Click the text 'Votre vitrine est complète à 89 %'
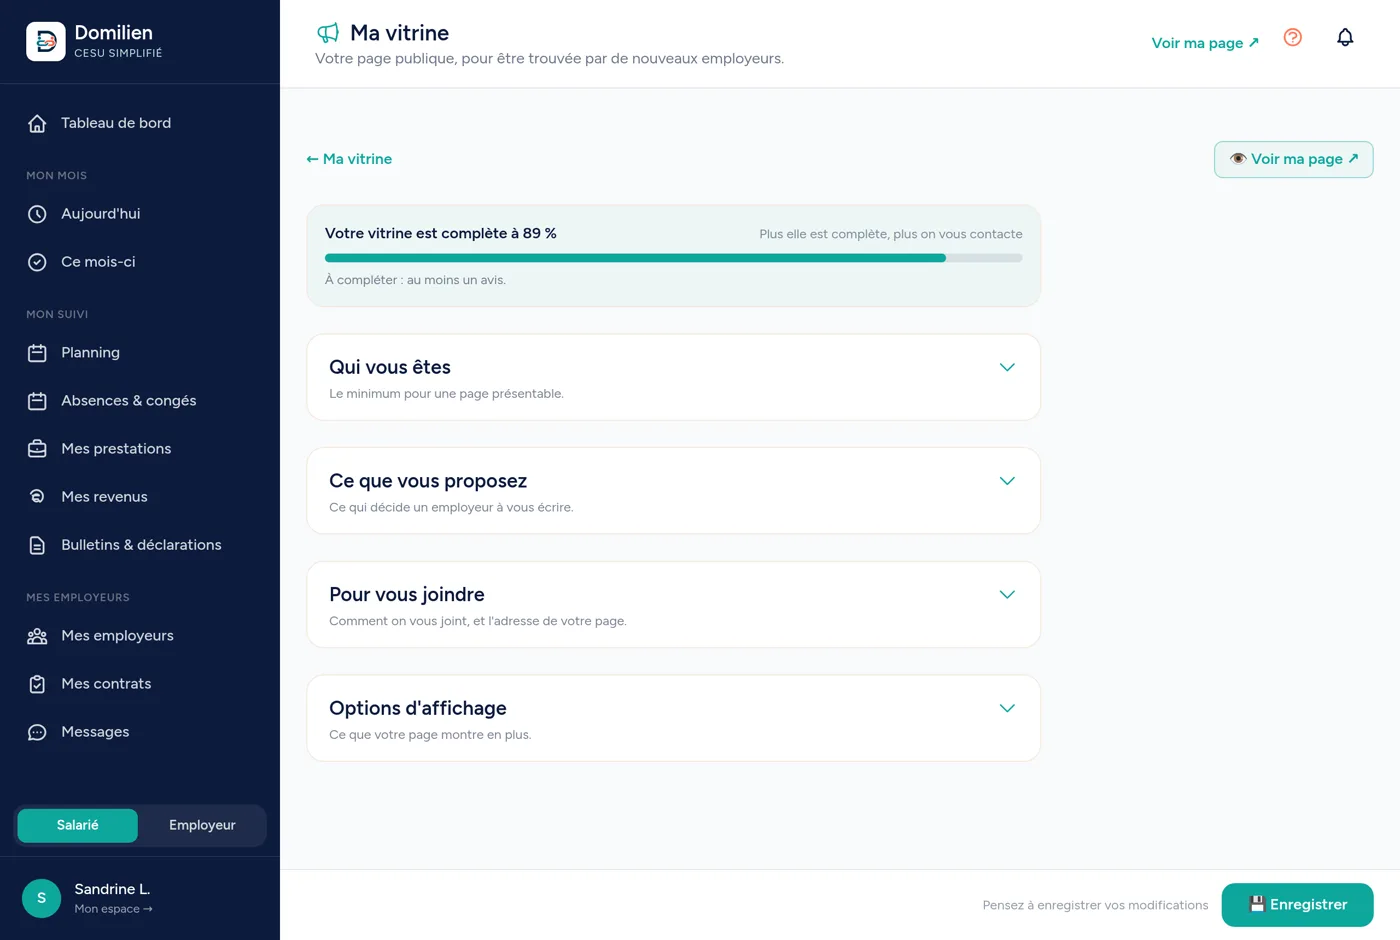This screenshot has width=1400, height=940. (441, 233)
